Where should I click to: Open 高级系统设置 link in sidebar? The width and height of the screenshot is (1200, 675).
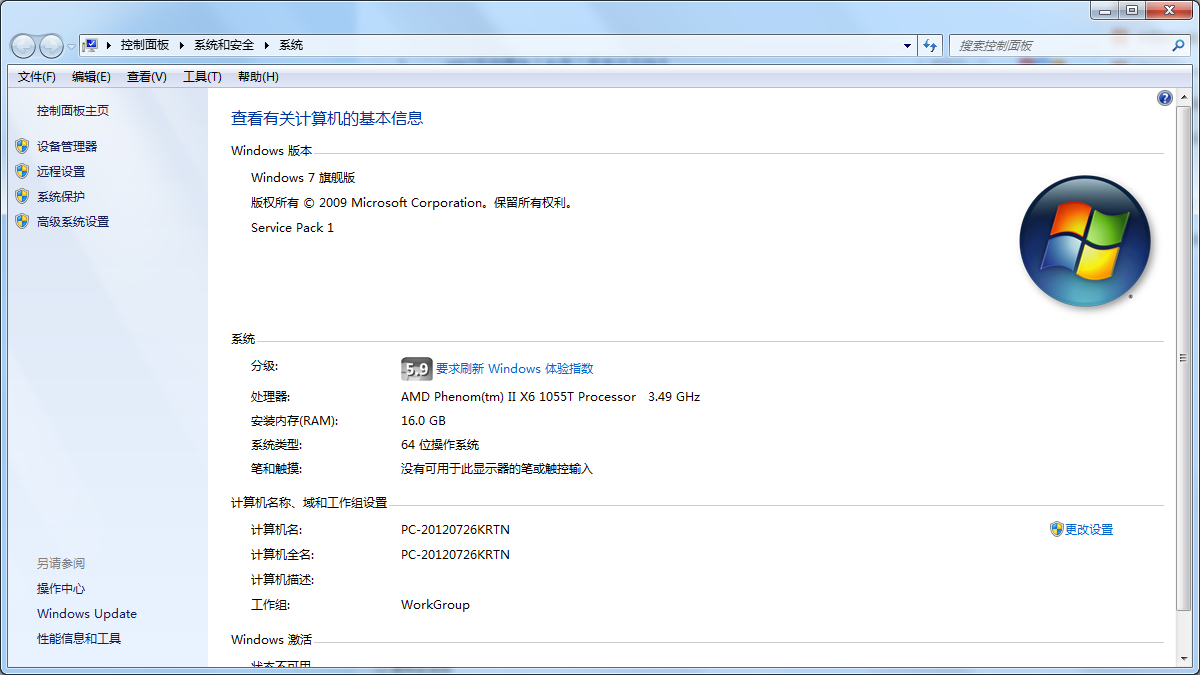[73, 222]
